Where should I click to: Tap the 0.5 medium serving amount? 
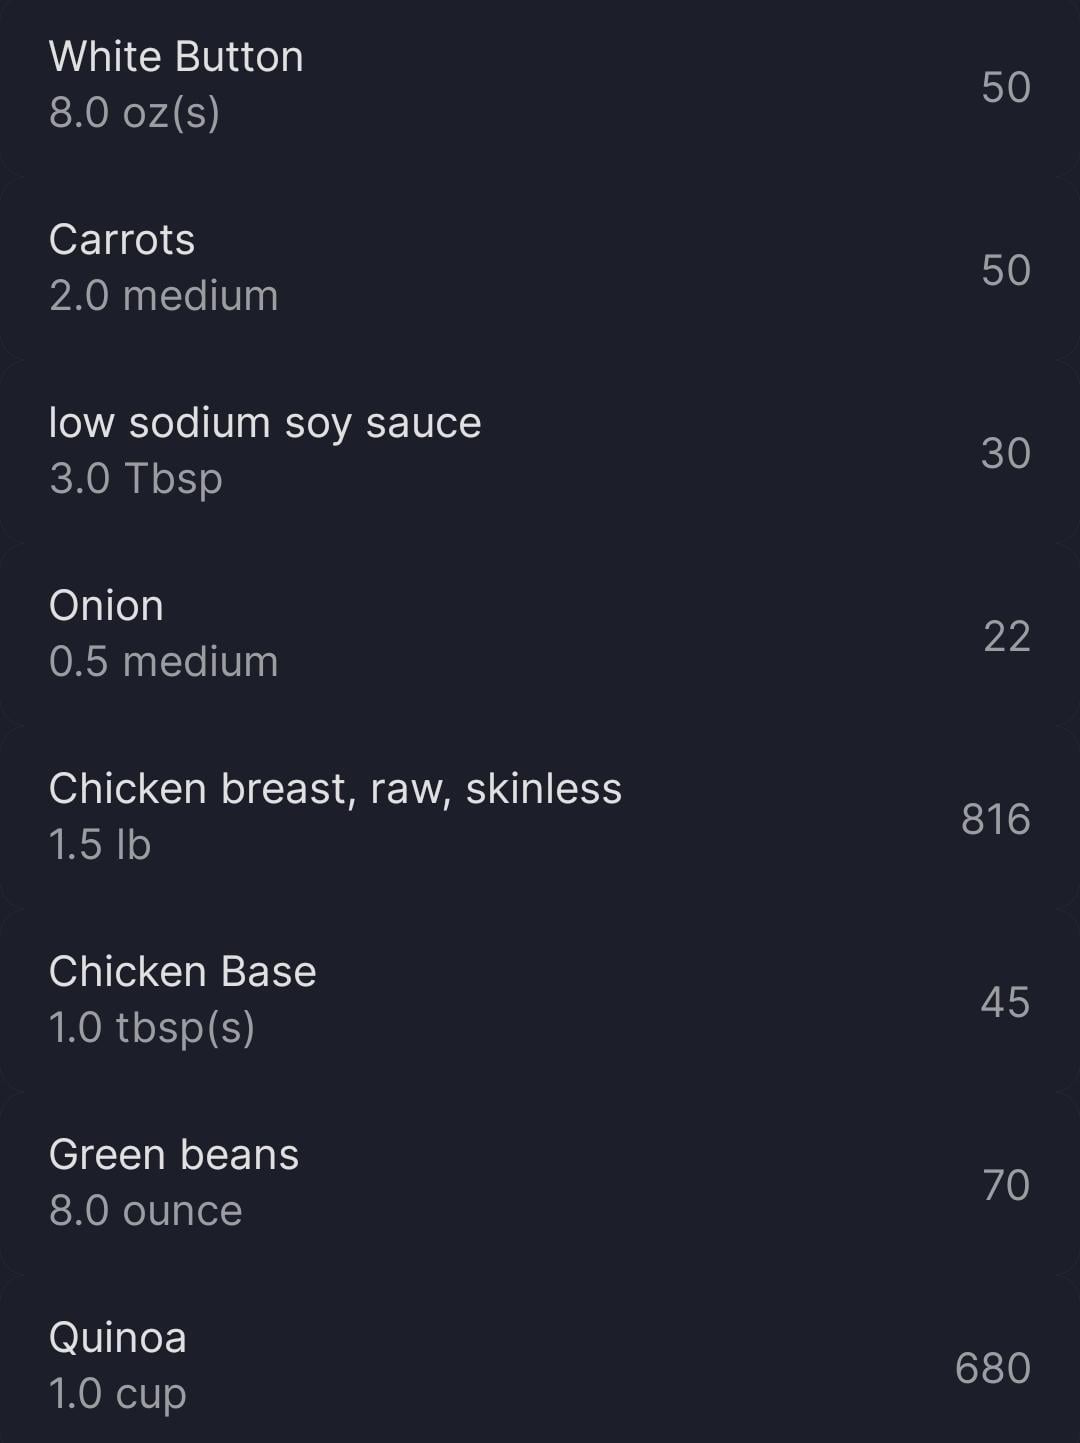tap(164, 662)
